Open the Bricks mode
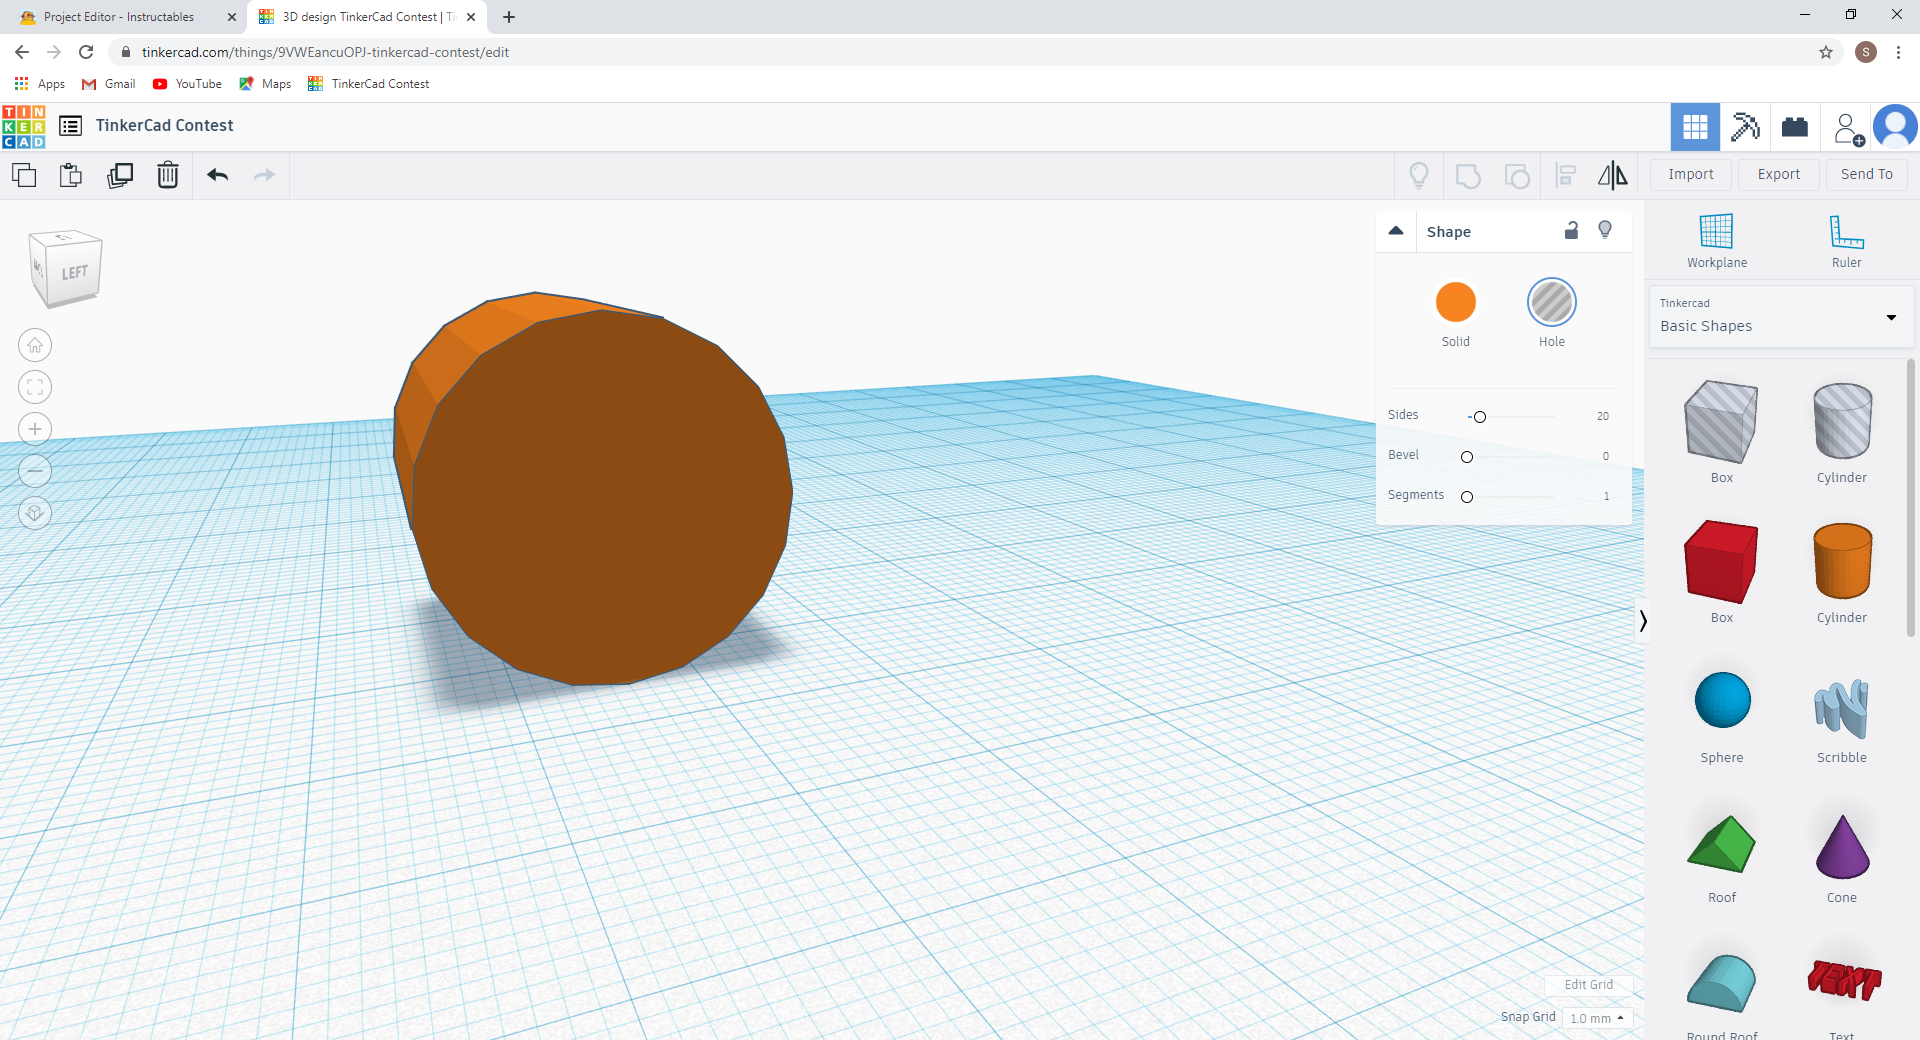 [x=1795, y=127]
